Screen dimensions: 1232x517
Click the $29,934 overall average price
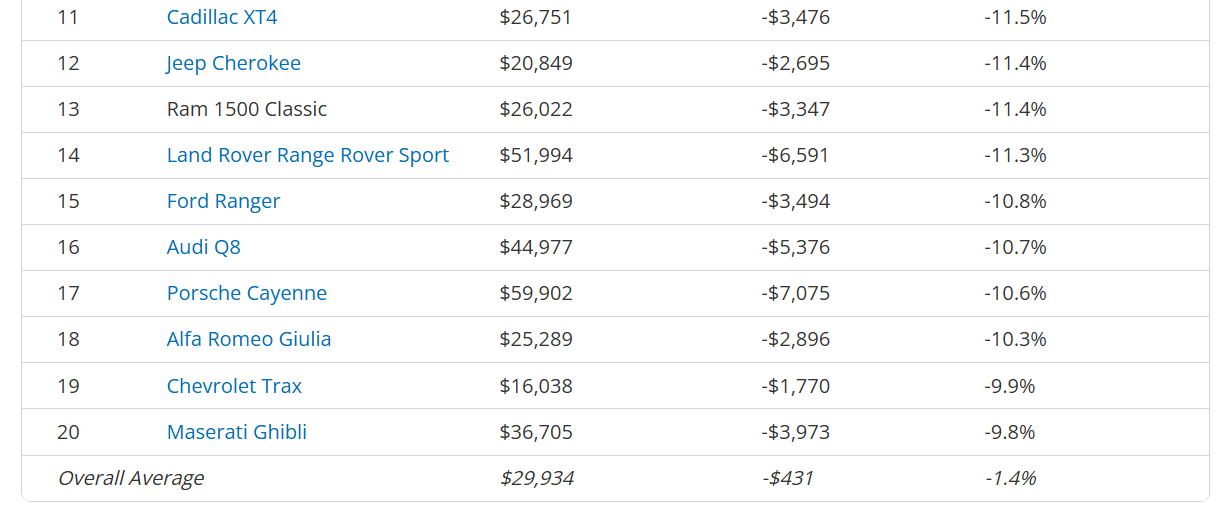coord(537,478)
